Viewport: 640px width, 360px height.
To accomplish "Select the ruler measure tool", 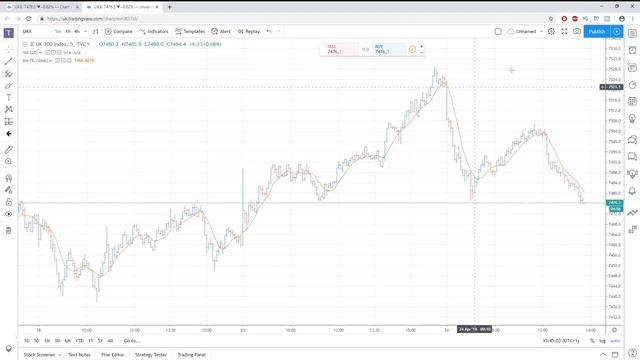I will (9, 150).
